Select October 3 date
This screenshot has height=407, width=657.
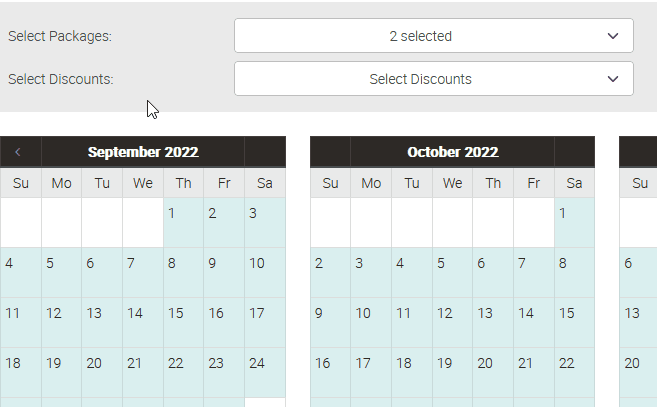[371, 272]
